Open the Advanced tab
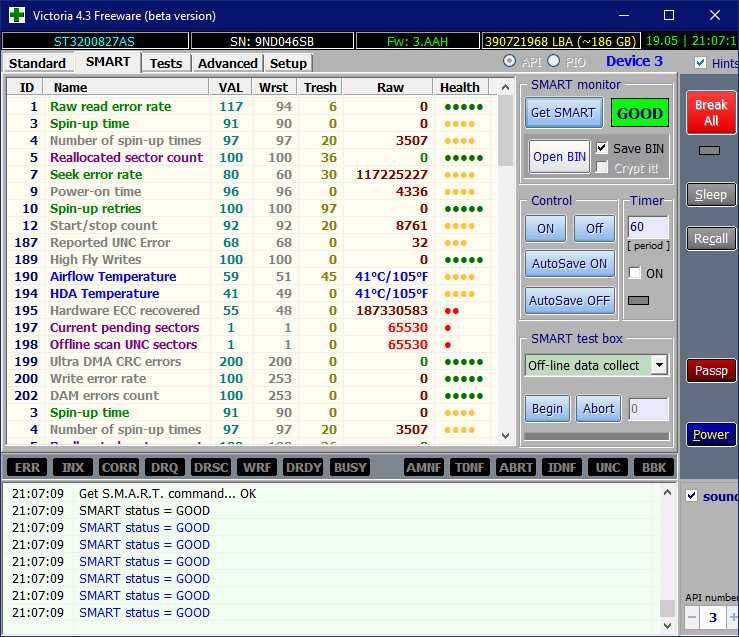This screenshot has width=739, height=637. point(228,63)
